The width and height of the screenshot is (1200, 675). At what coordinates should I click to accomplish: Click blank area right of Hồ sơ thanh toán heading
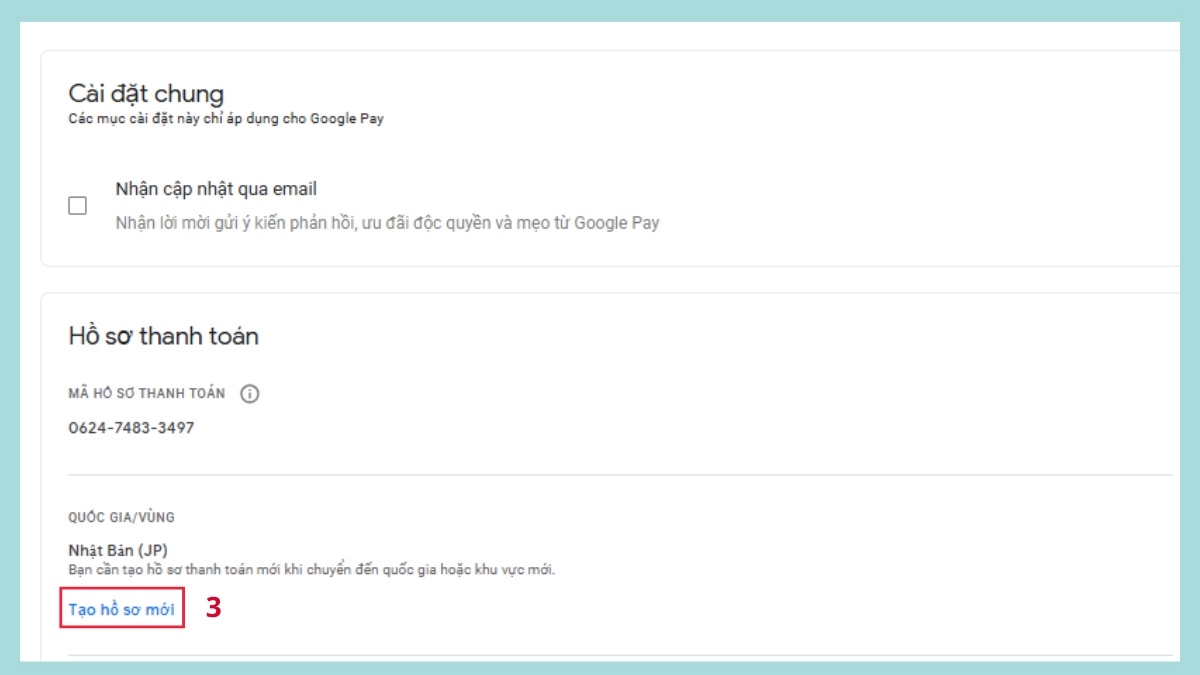tap(700, 336)
